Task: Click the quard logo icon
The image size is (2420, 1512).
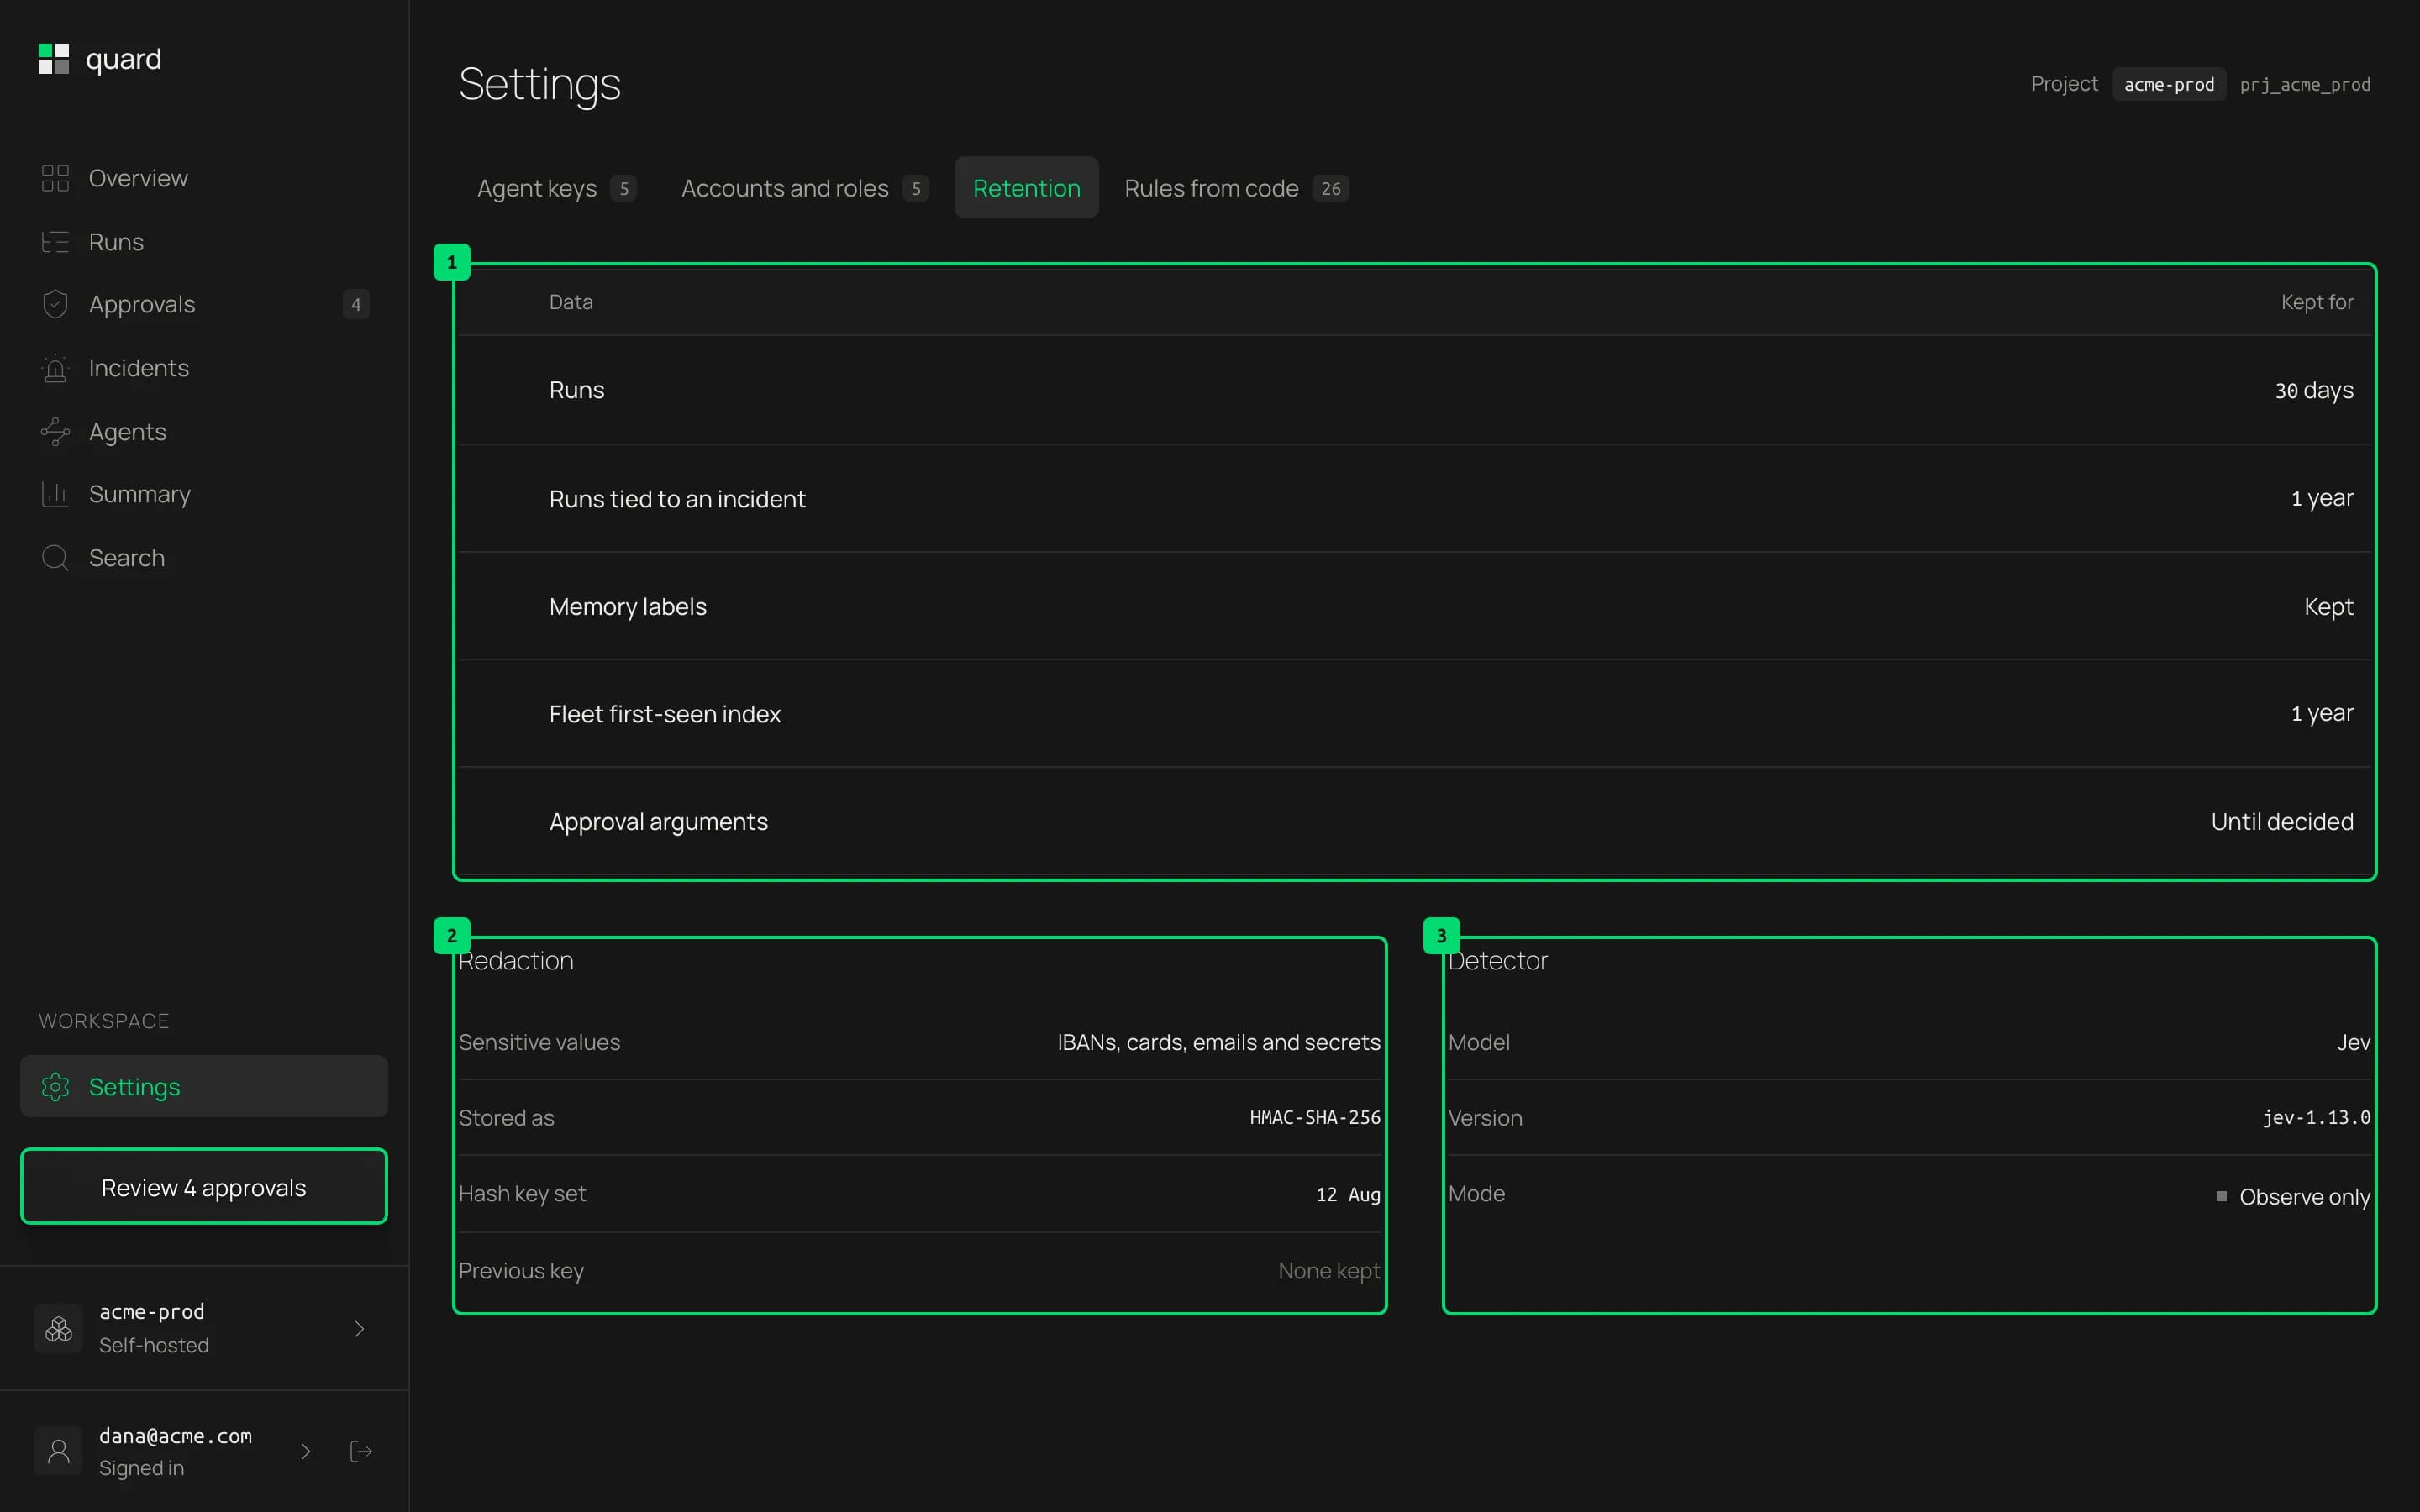Action: pos(54,59)
